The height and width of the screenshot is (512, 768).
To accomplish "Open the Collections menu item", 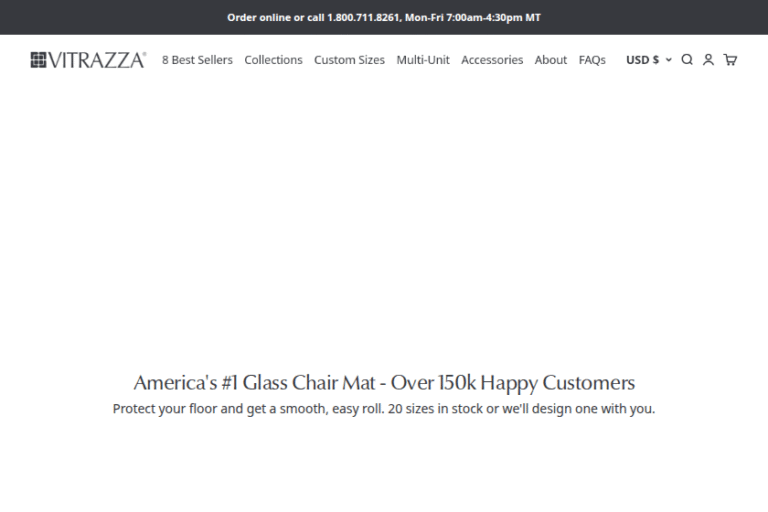I will [x=273, y=60].
